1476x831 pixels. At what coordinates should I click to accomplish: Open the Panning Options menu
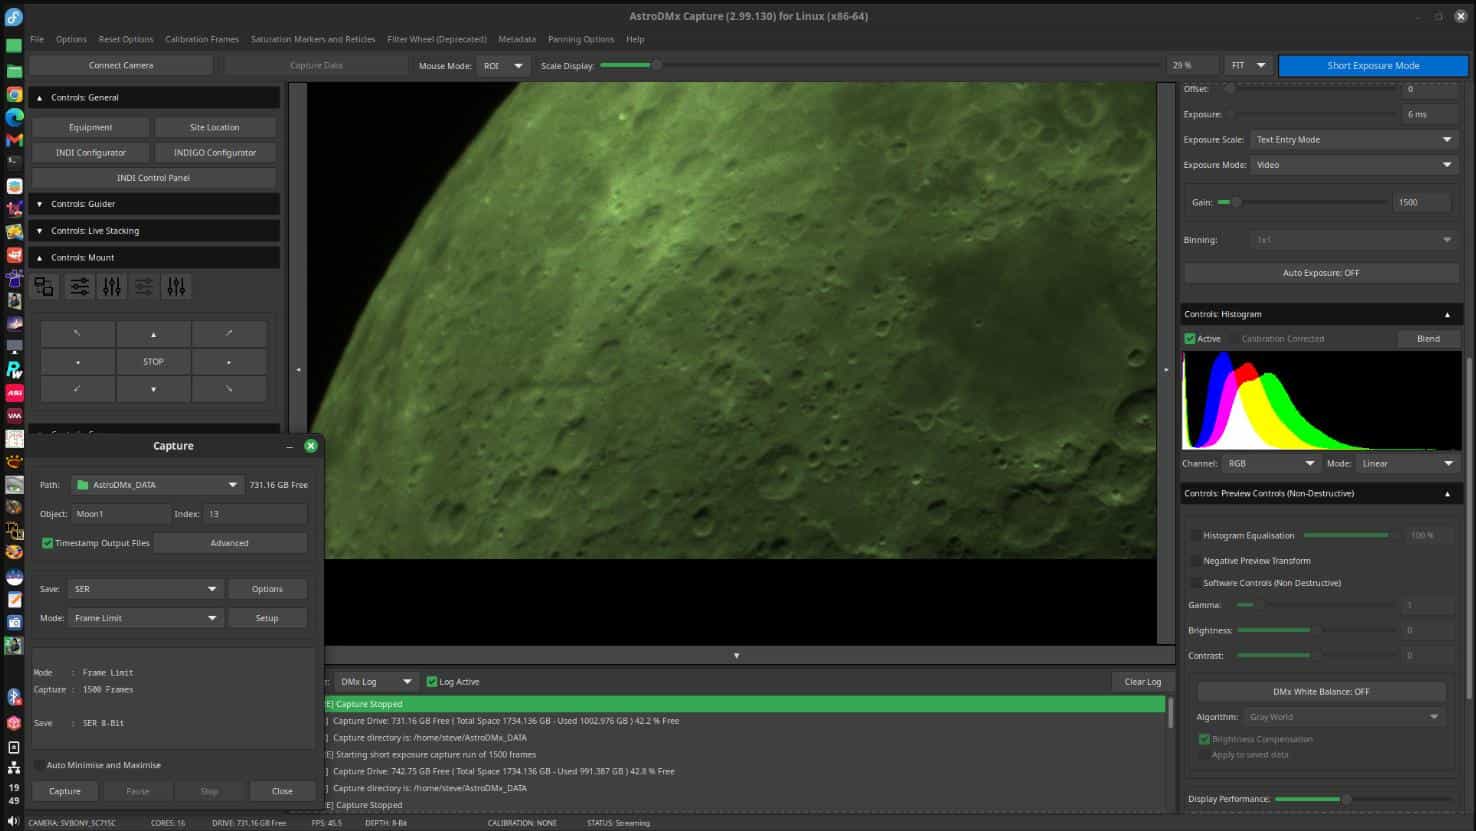pos(580,39)
